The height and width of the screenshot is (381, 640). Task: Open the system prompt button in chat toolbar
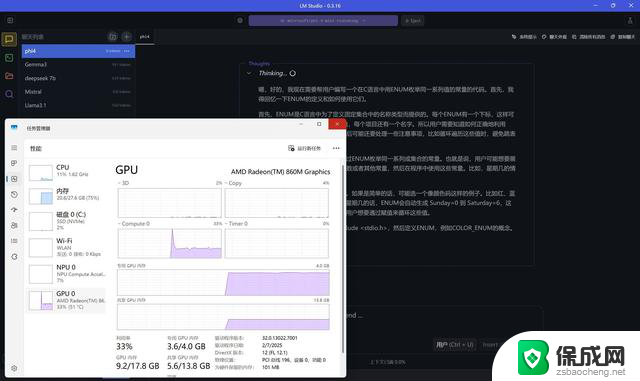tap(524, 37)
